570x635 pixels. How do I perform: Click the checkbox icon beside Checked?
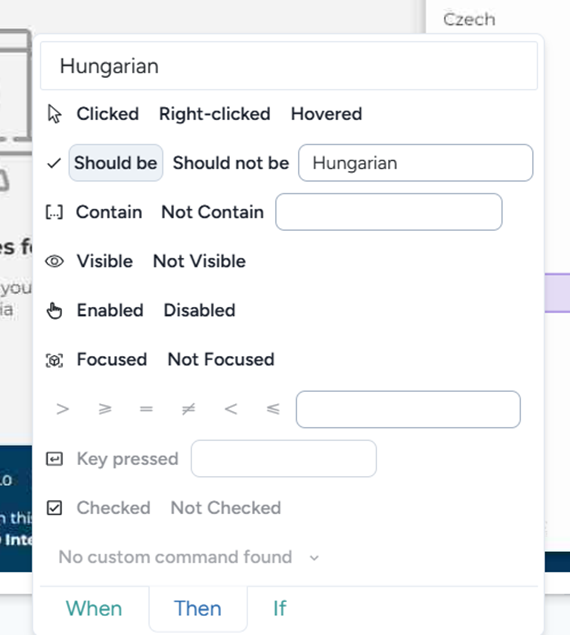point(54,508)
